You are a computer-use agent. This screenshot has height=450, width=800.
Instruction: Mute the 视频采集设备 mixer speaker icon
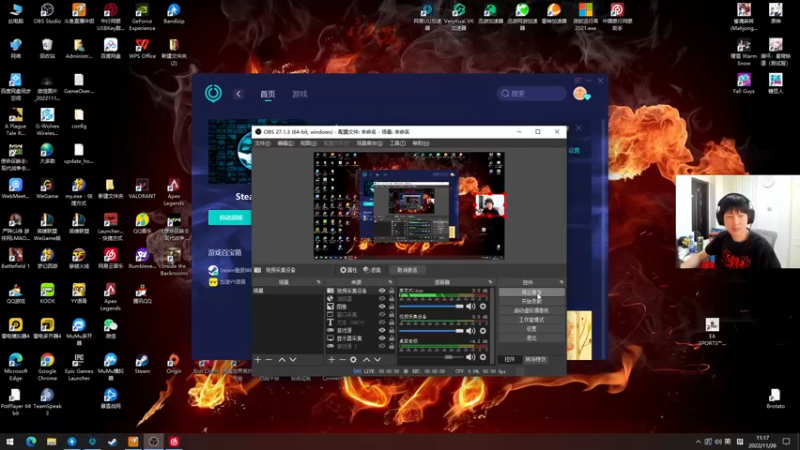pyautogui.click(x=470, y=331)
